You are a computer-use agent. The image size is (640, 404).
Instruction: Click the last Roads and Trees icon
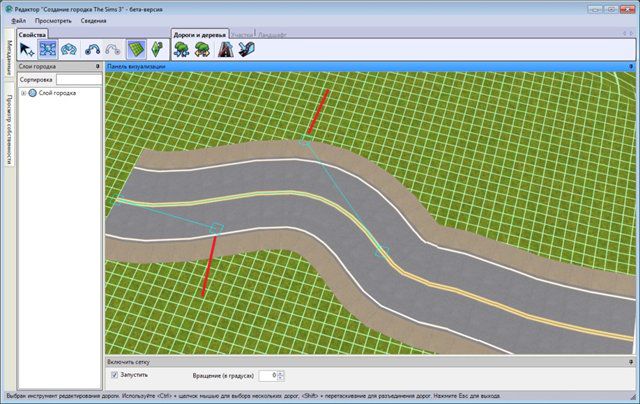pos(248,49)
